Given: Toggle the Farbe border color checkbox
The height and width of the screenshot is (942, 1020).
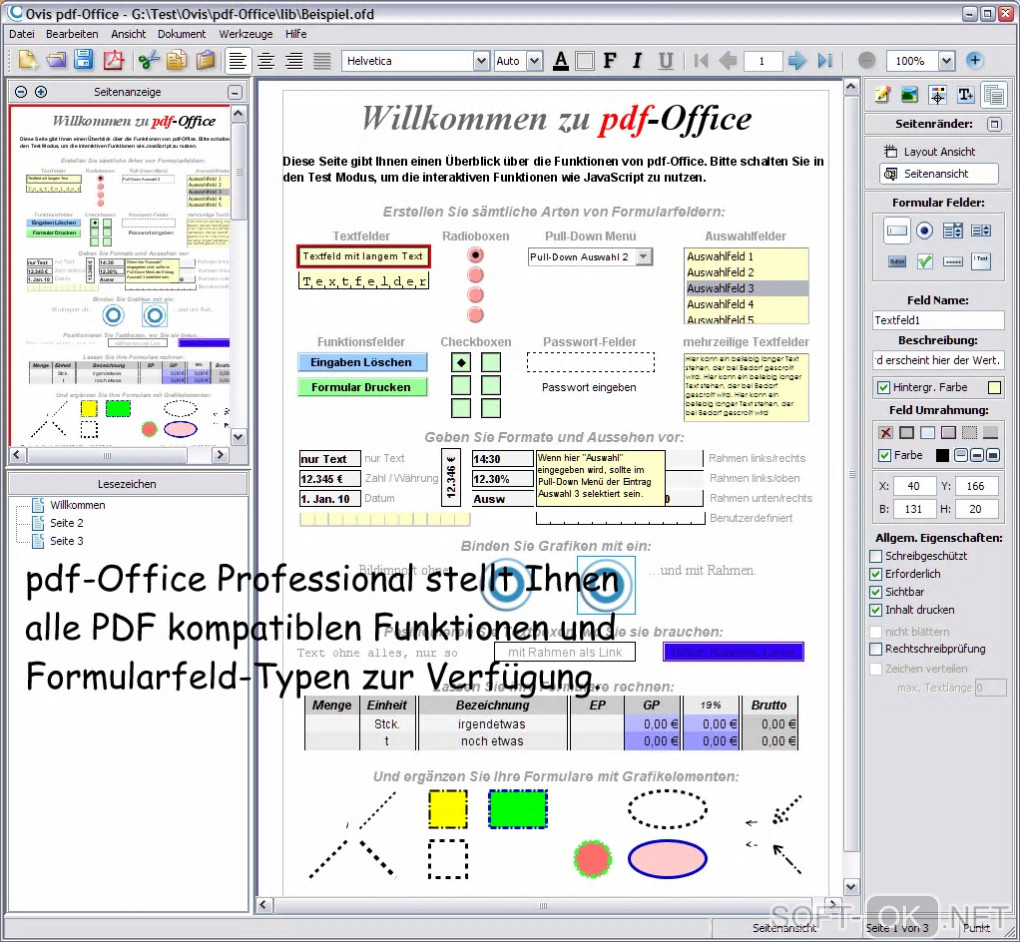Looking at the screenshot, I should point(884,455).
